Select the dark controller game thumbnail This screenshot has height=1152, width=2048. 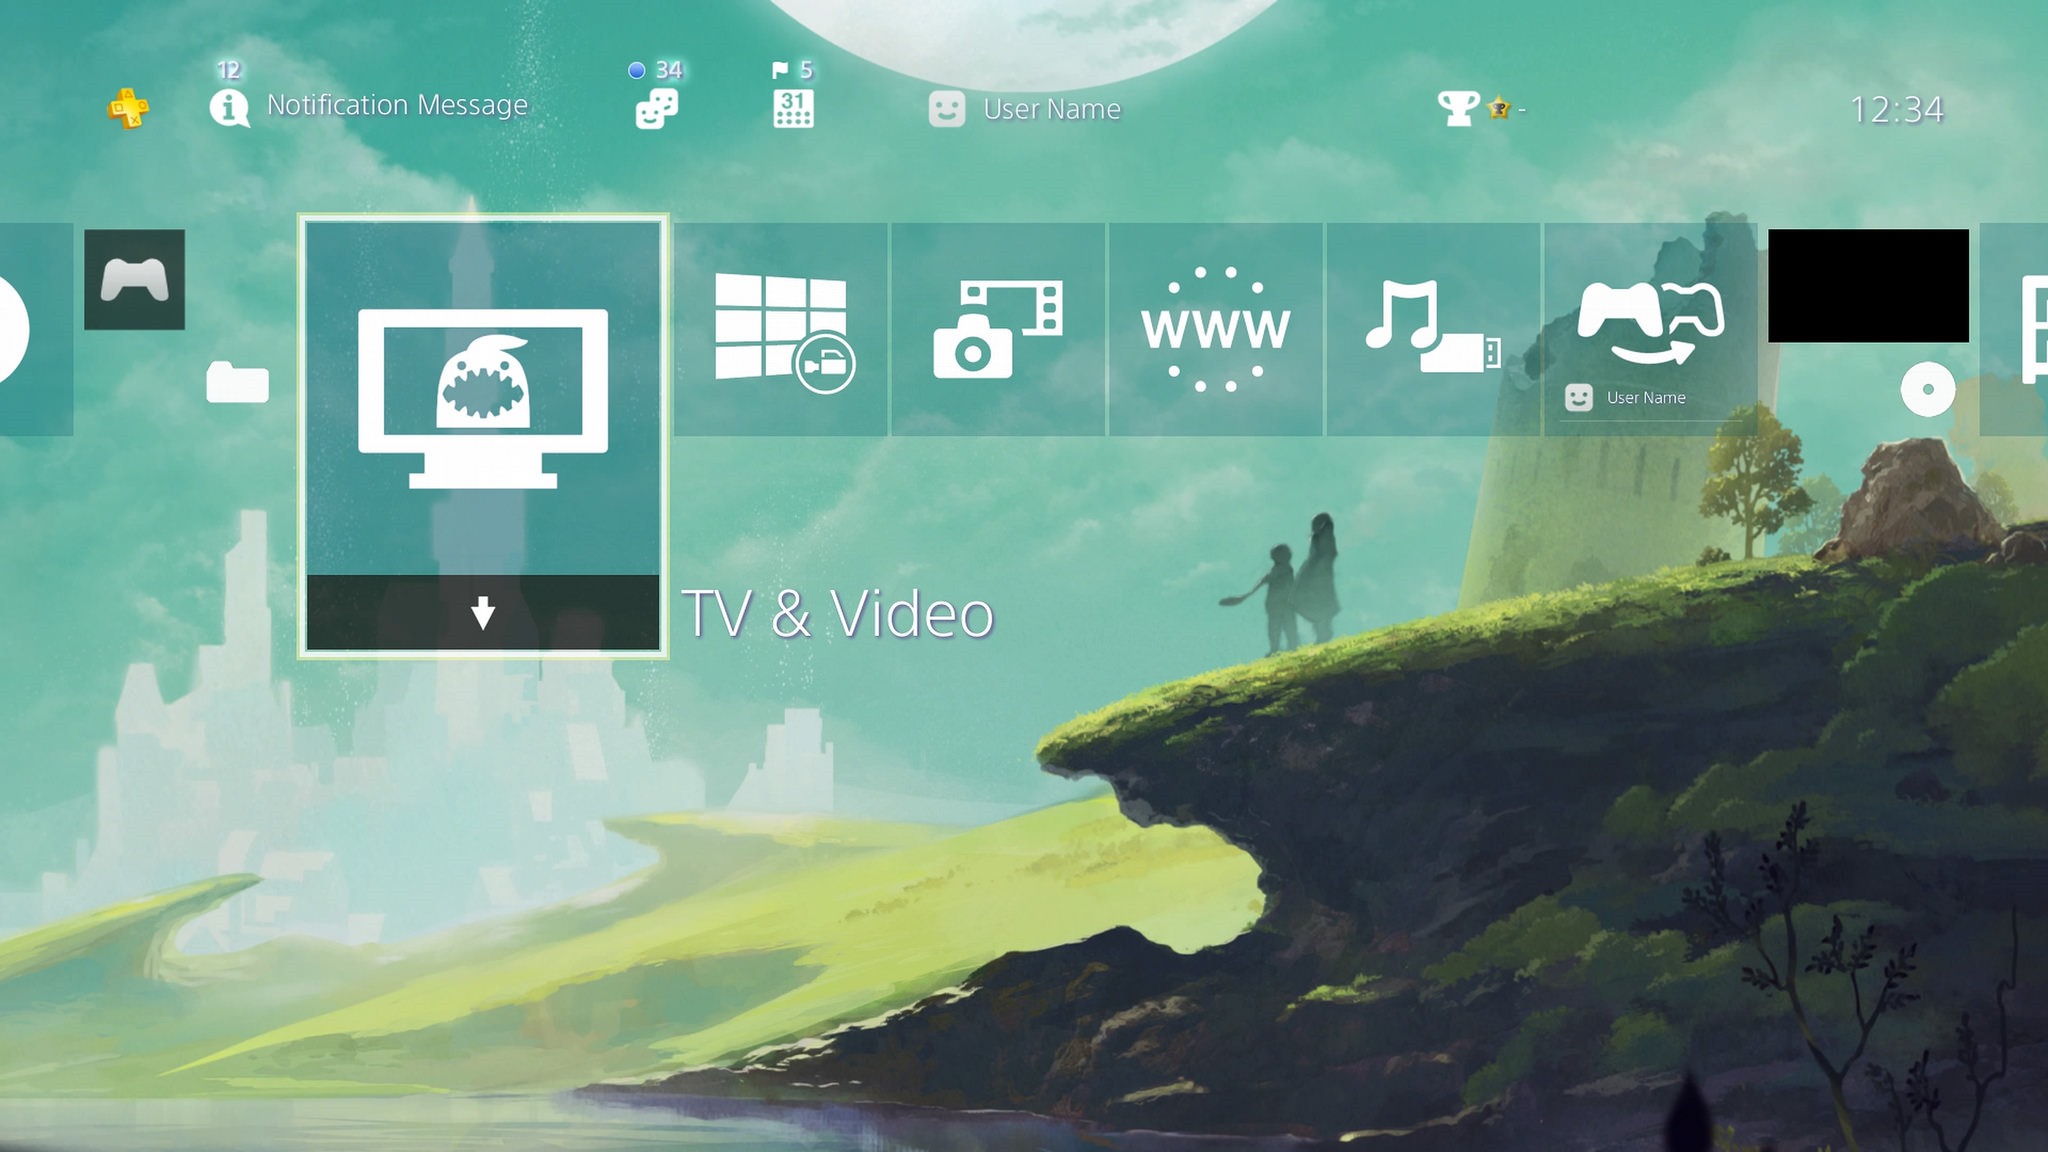tap(134, 280)
